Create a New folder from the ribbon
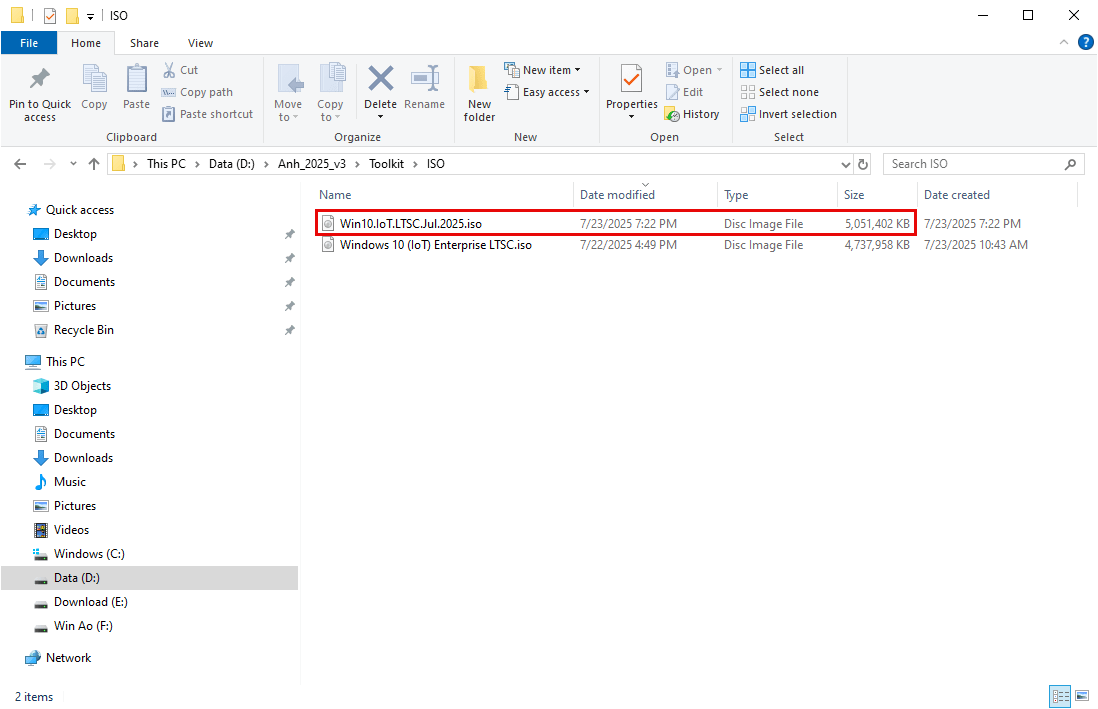The height and width of the screenshot is (709, 1098). (x=479, y=92)
